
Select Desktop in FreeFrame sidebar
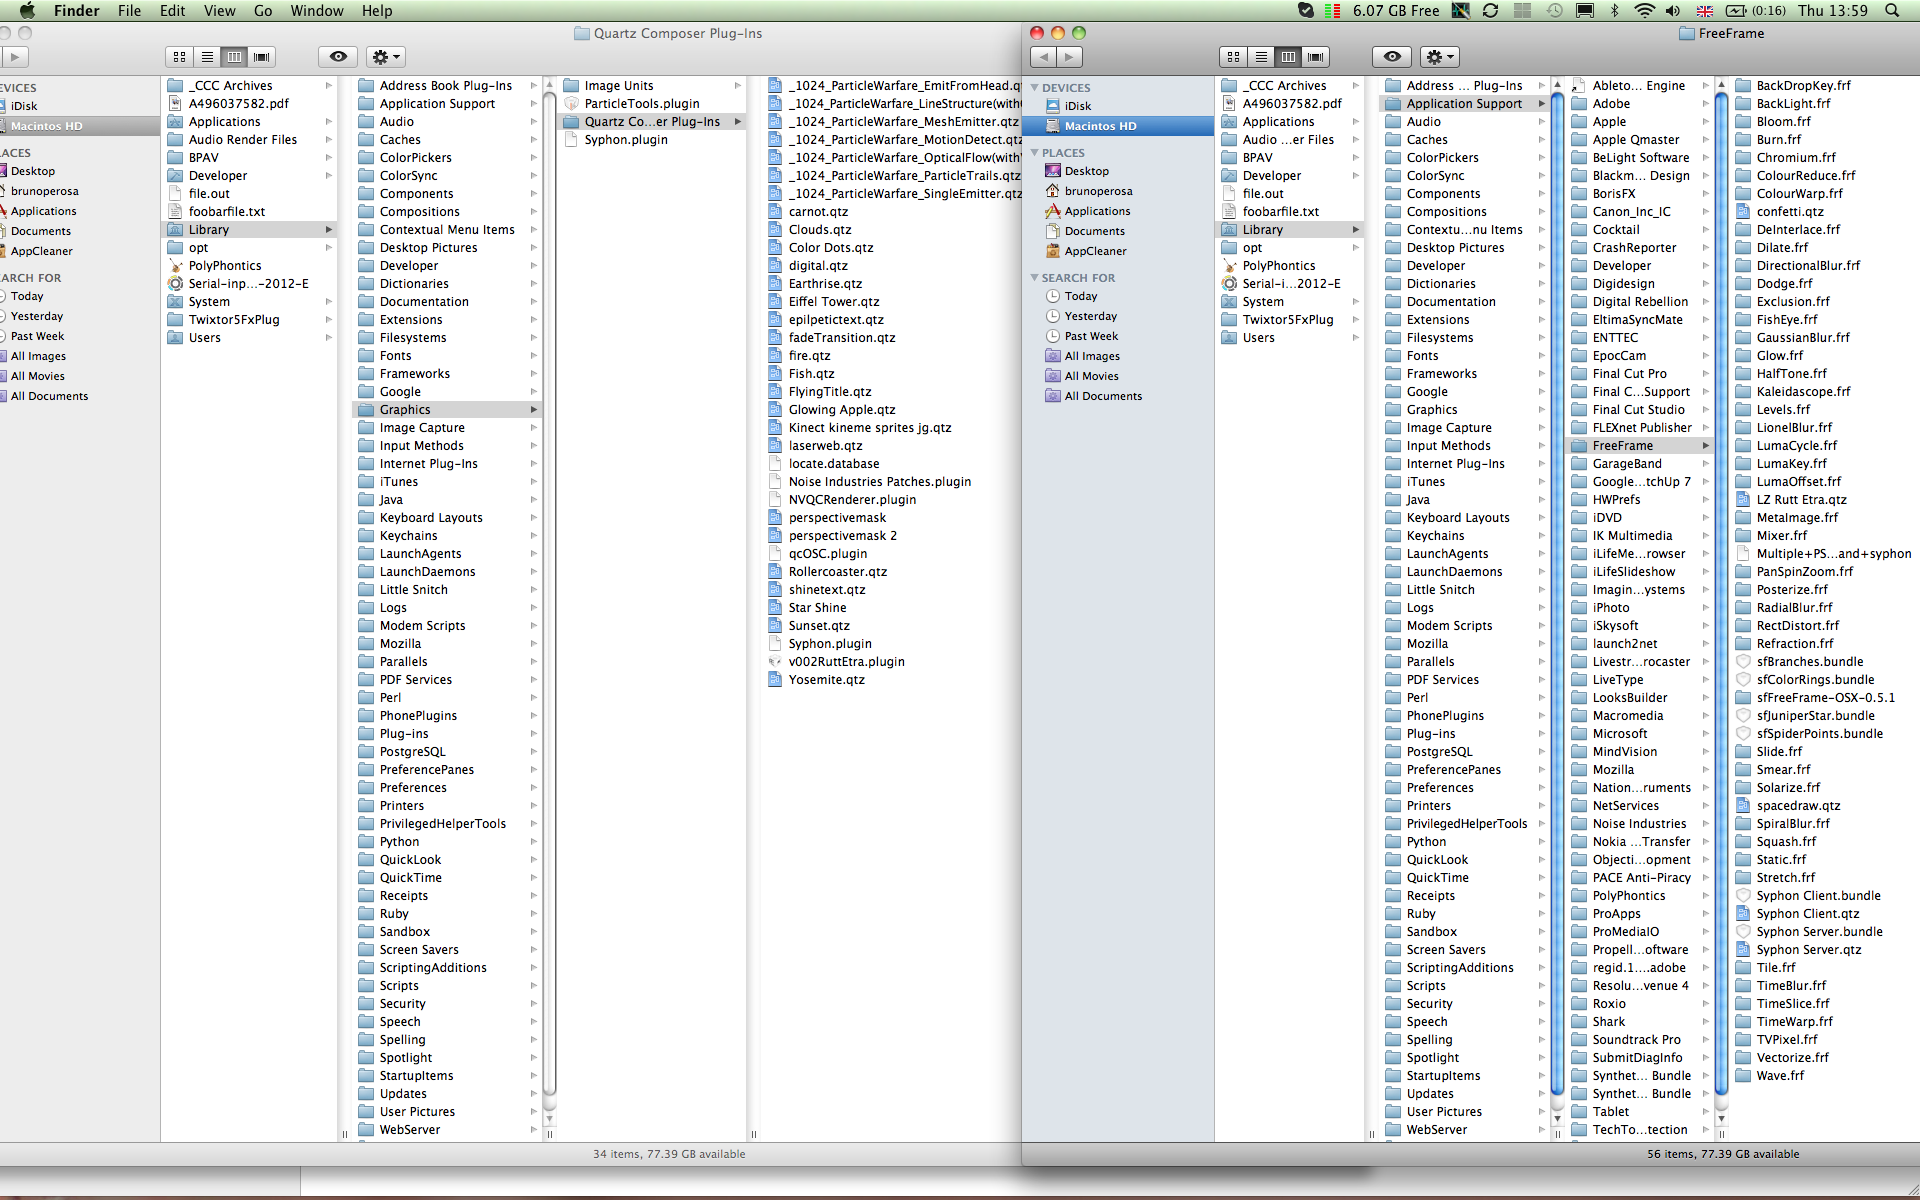pos(1117,171)
